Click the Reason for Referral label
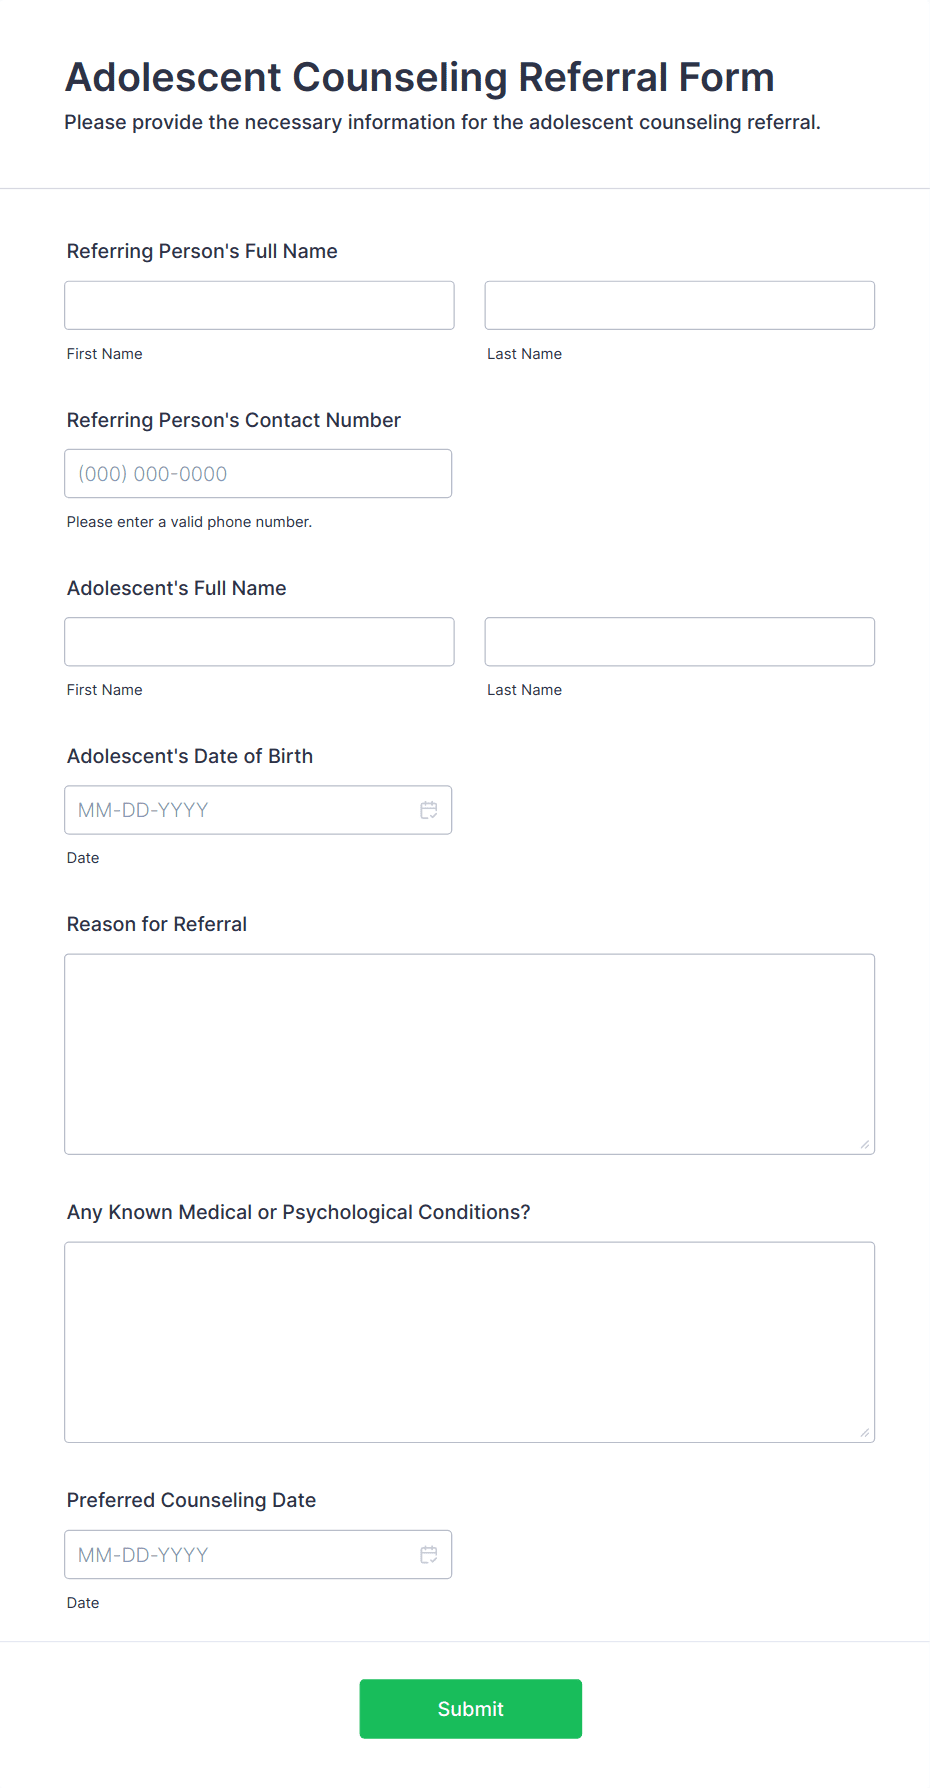This screenshot has height=1788, width=930. [x=156, y=924]
